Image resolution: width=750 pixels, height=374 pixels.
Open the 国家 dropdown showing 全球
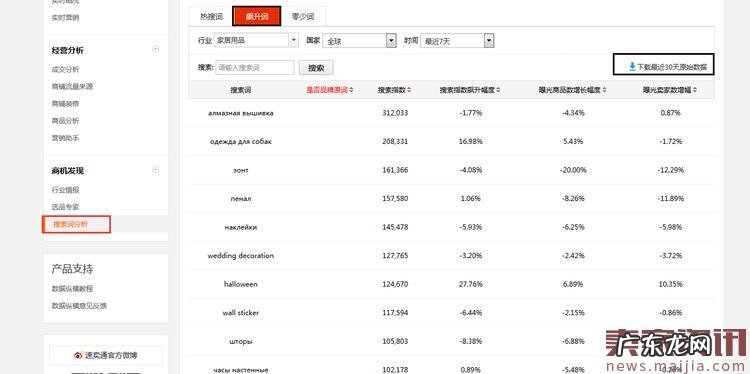click(360, 41)
